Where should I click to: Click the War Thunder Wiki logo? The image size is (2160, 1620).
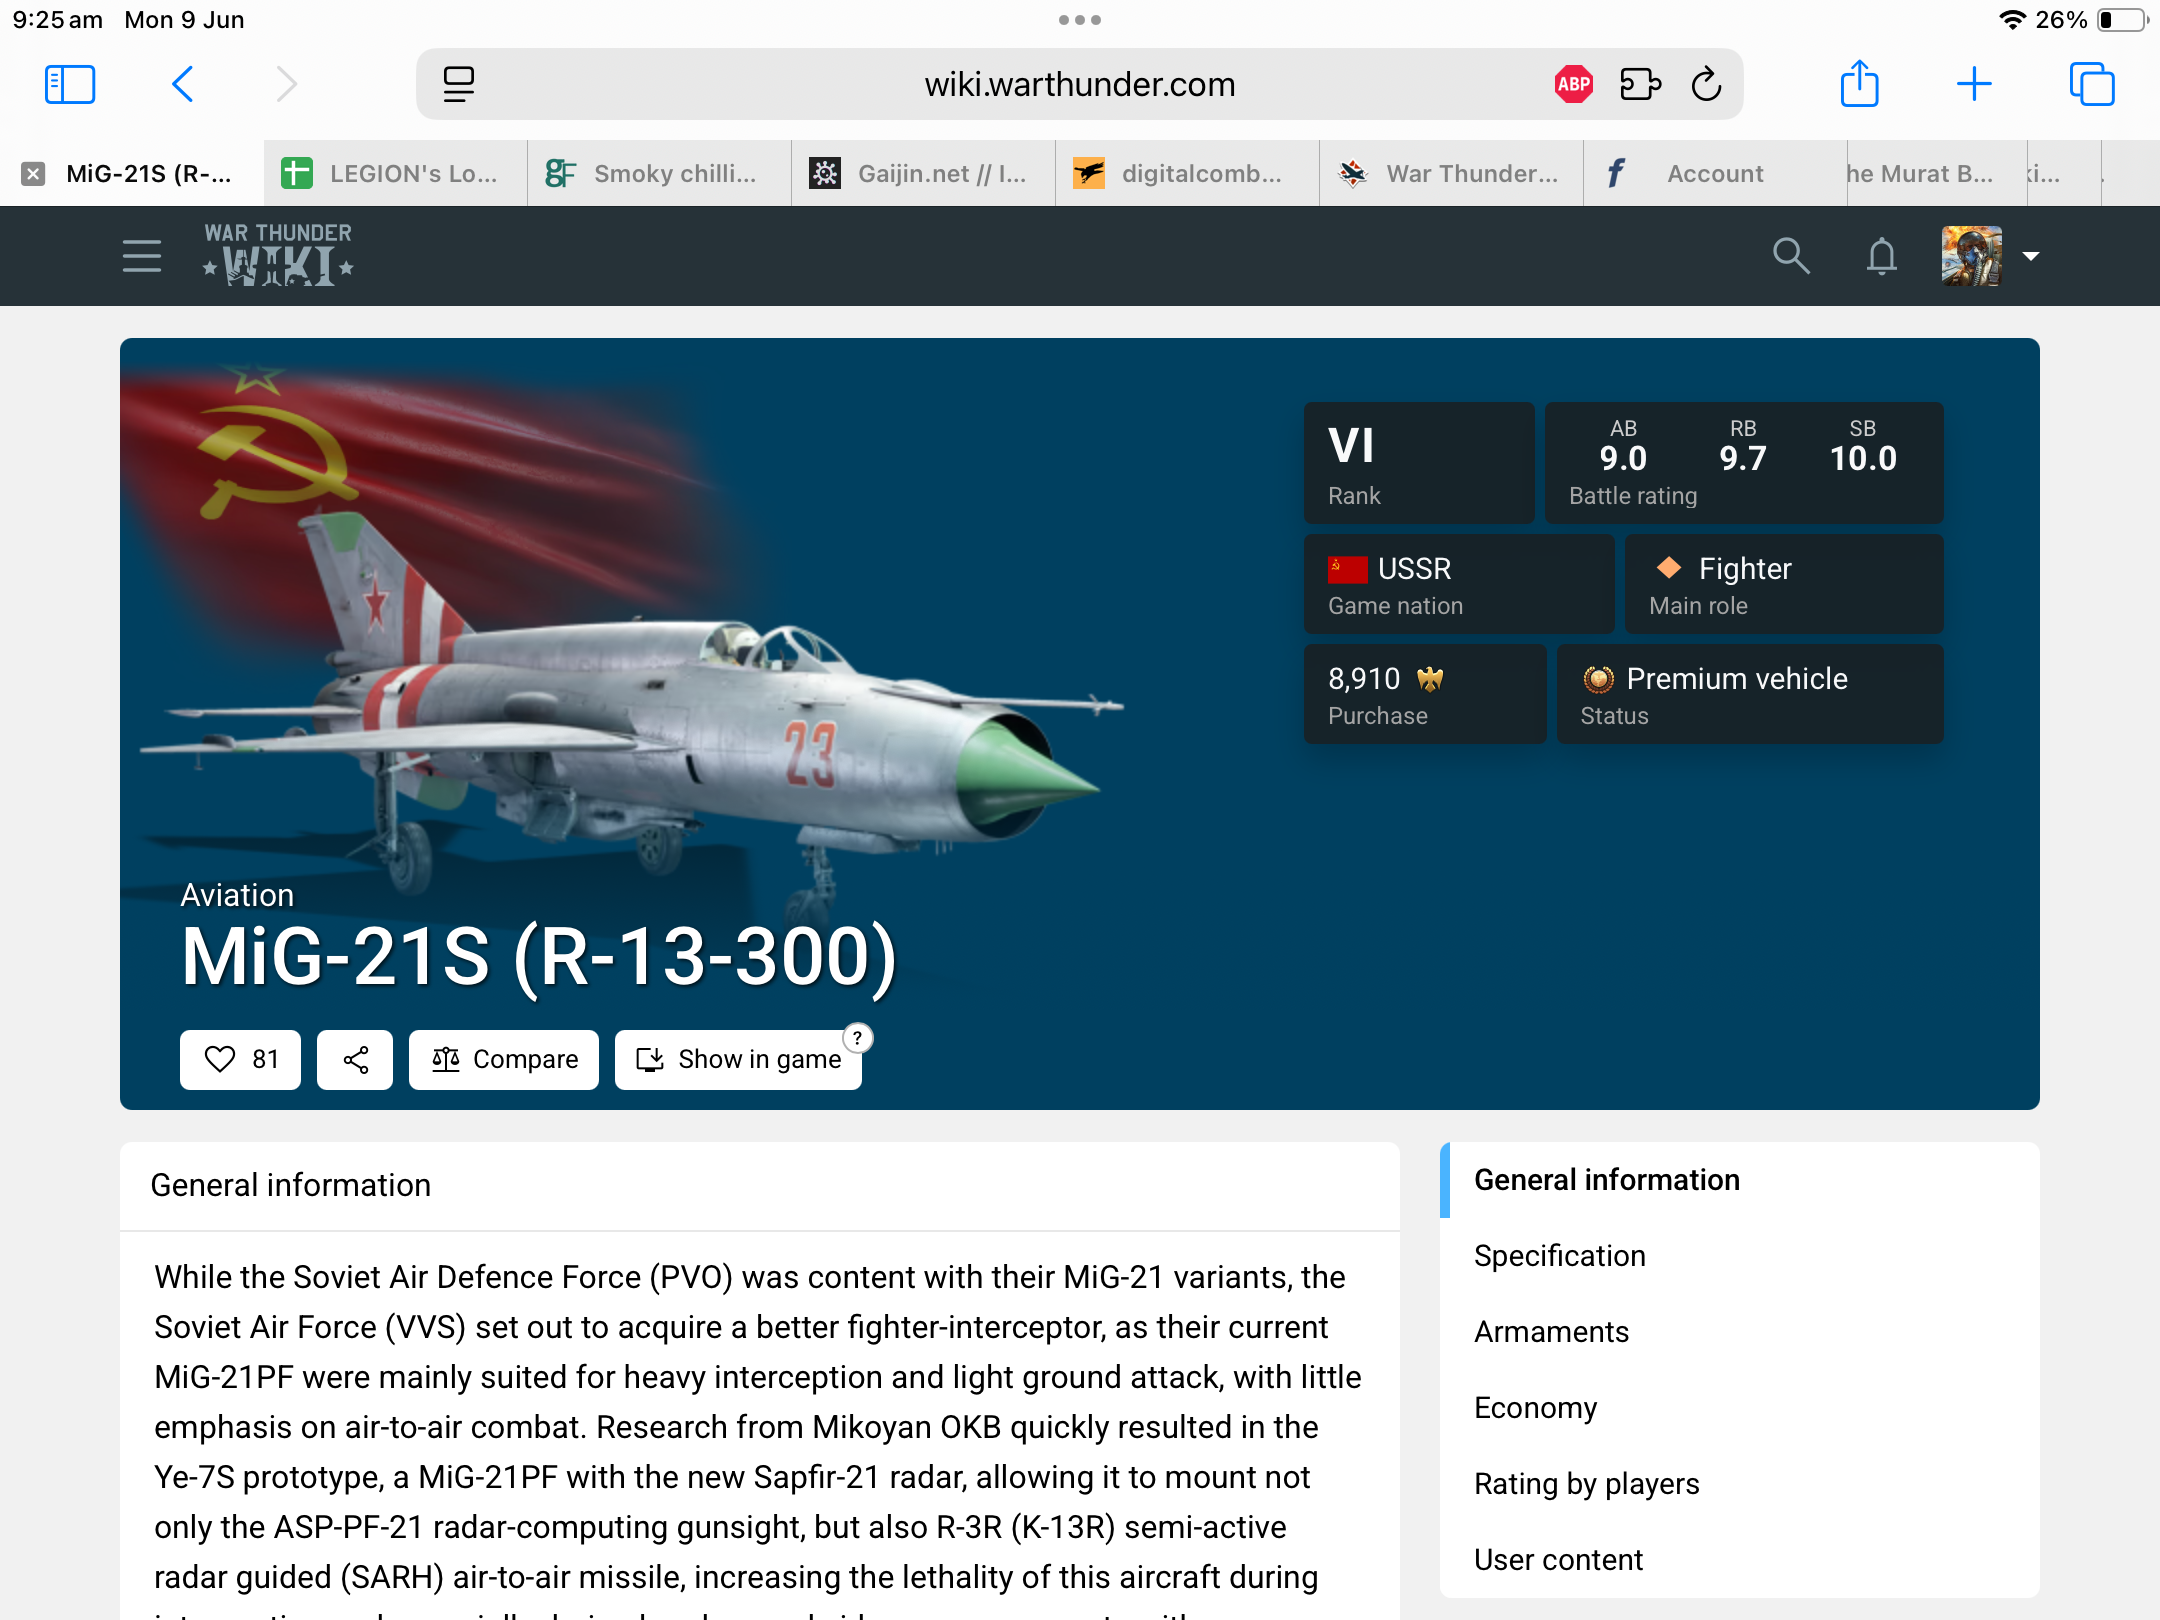click(278, 255)
